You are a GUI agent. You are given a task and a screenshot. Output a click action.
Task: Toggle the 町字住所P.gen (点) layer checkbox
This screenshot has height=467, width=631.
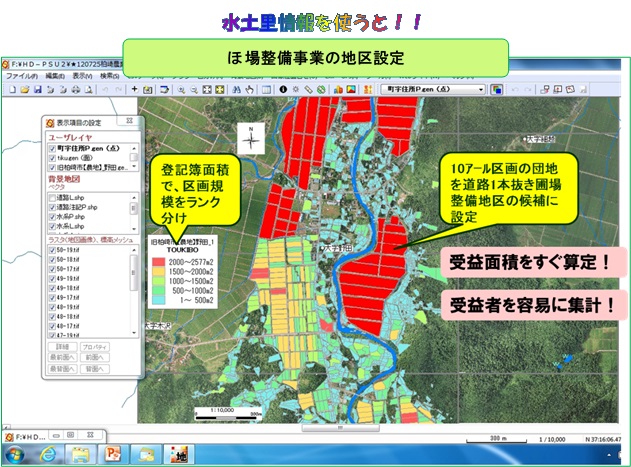tap(52, 149)
